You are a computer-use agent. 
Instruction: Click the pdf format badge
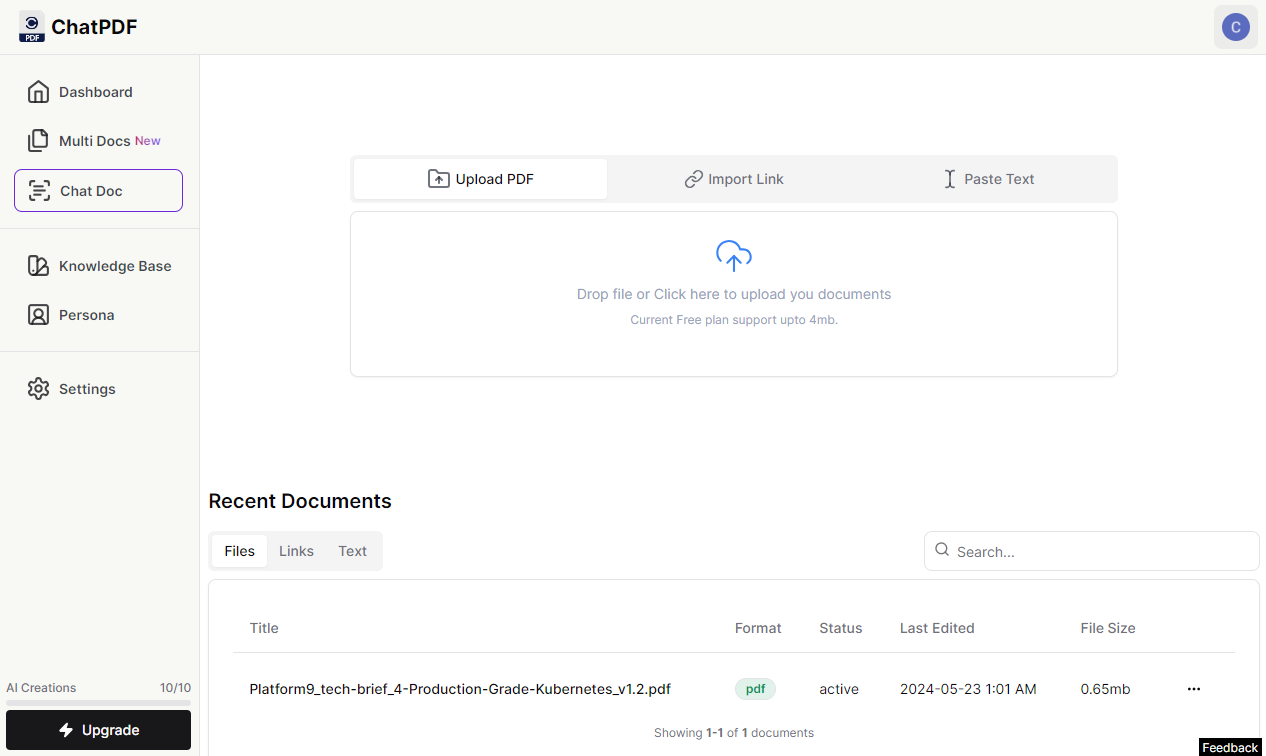click(755, 689)
